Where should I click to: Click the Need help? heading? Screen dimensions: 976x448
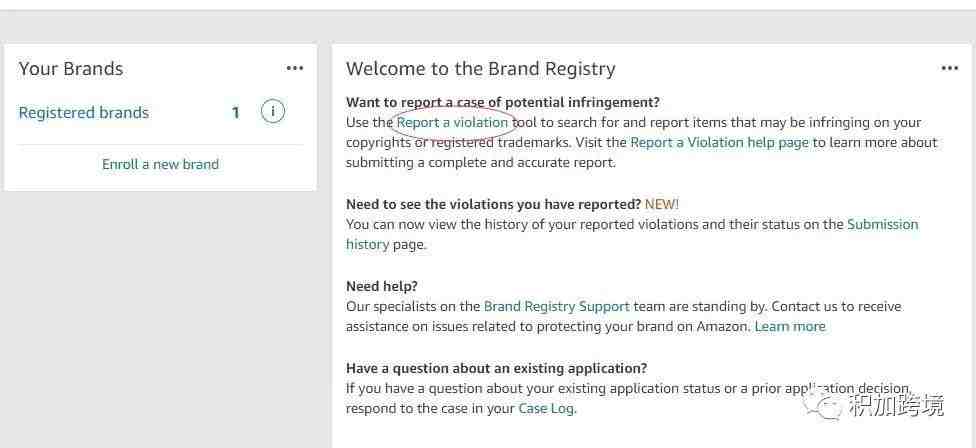coord(382,286)
